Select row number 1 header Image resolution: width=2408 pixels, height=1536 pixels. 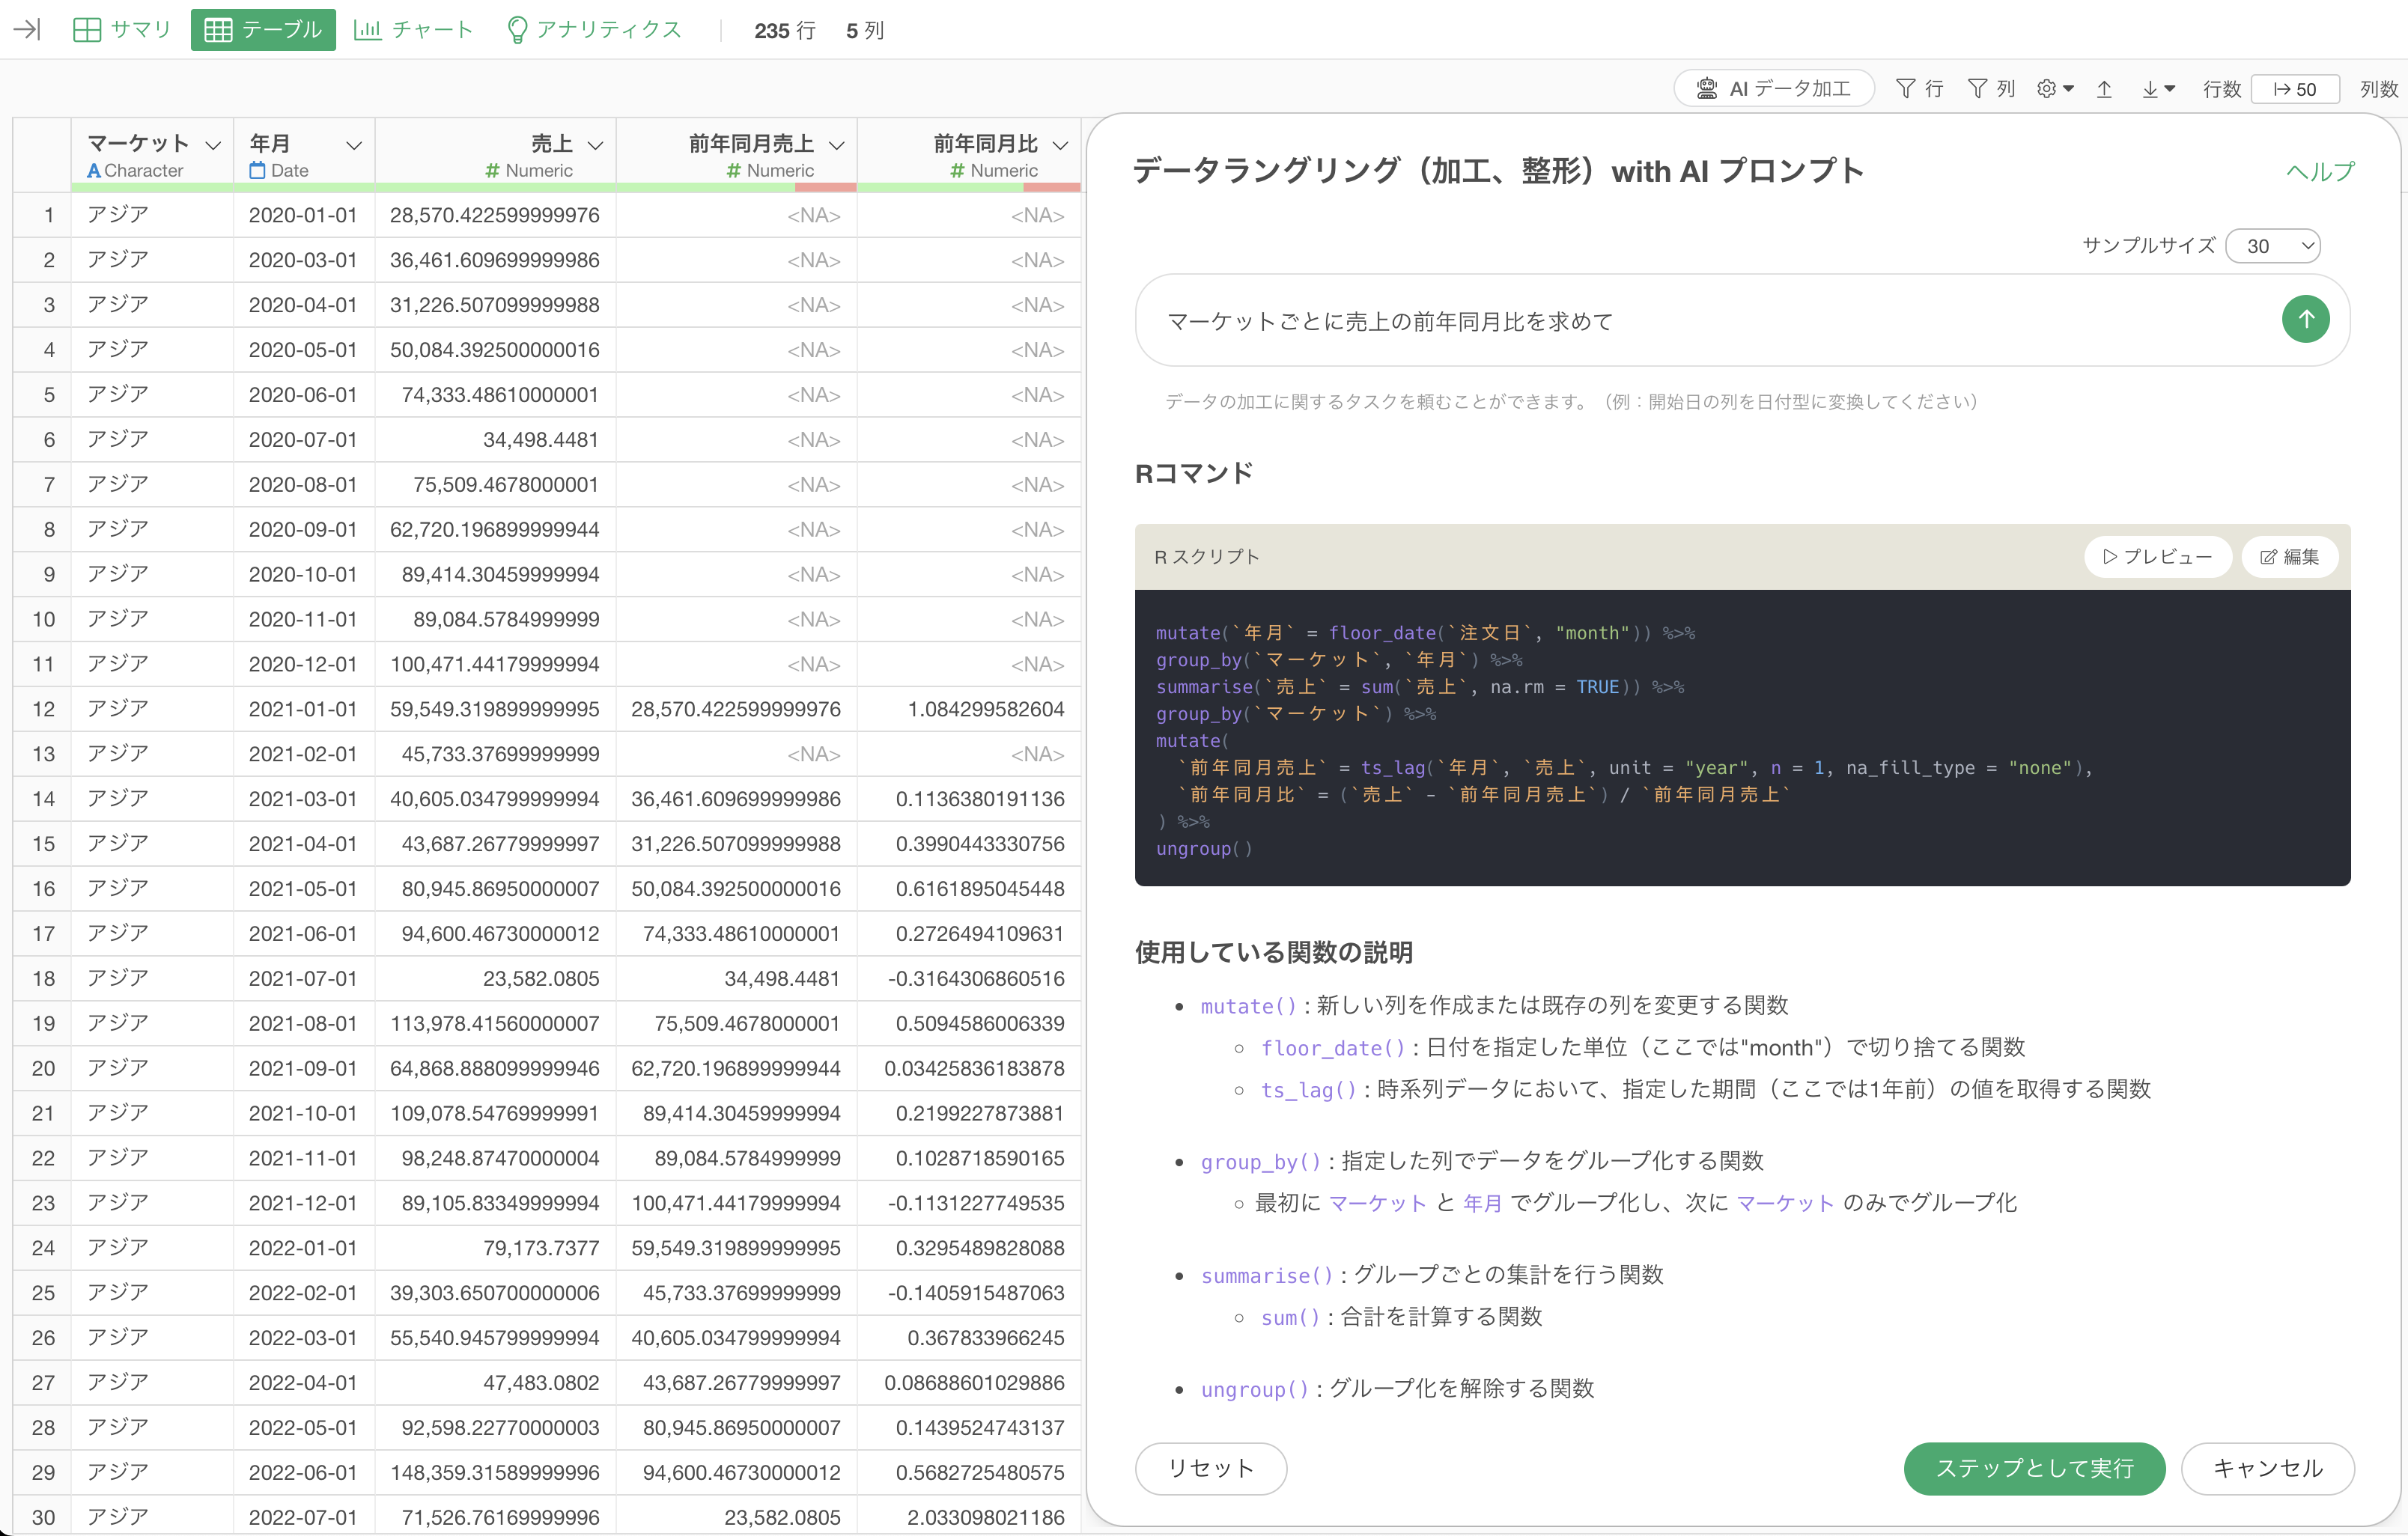pos(42,215)
